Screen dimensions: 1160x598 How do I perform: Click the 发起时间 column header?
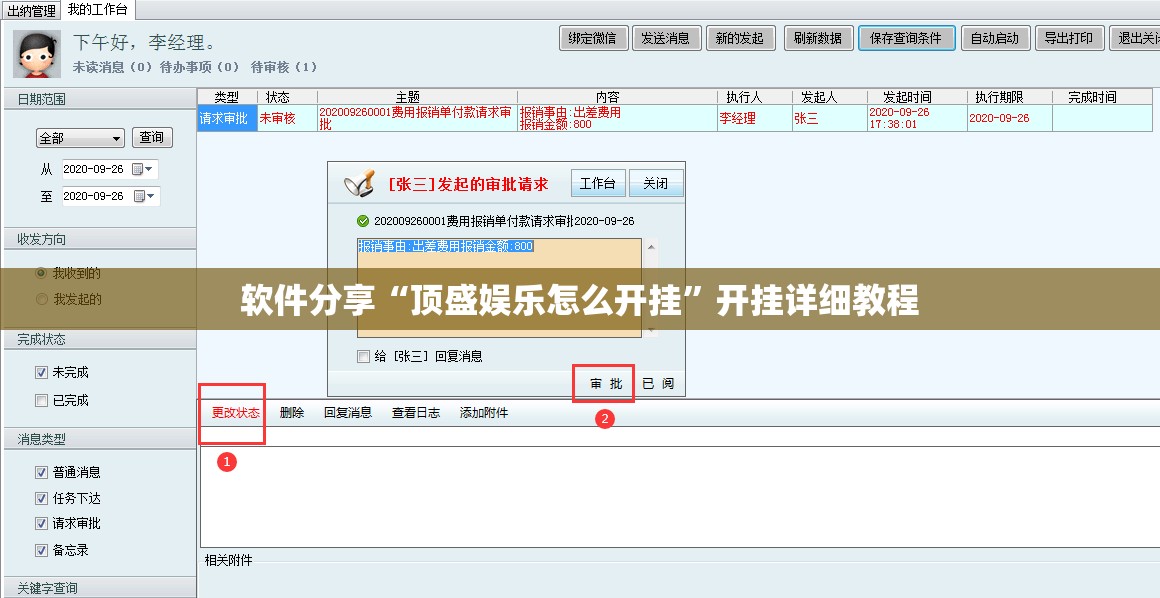point(917,97)
